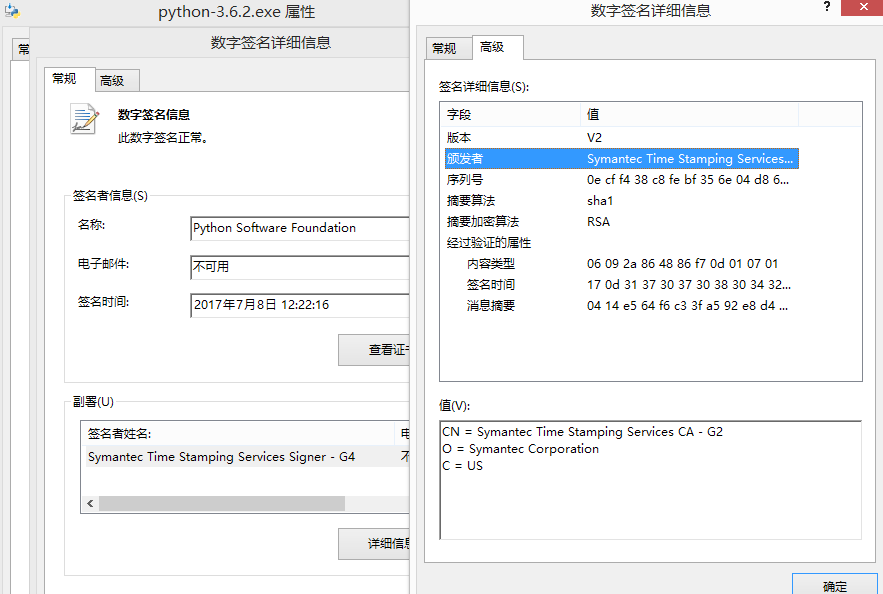Click the left arrow of the countersignature scrollbar

click(x=90, y=504)
